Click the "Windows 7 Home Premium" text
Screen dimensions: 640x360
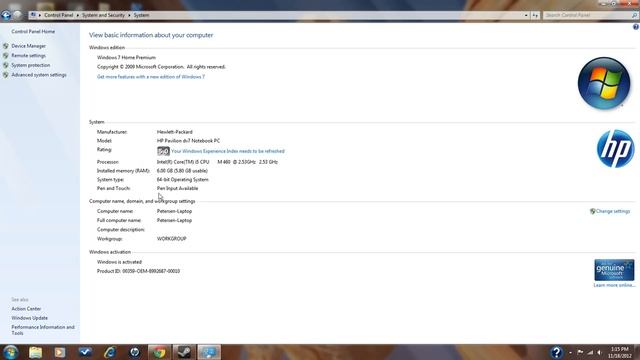coord(126,58)
